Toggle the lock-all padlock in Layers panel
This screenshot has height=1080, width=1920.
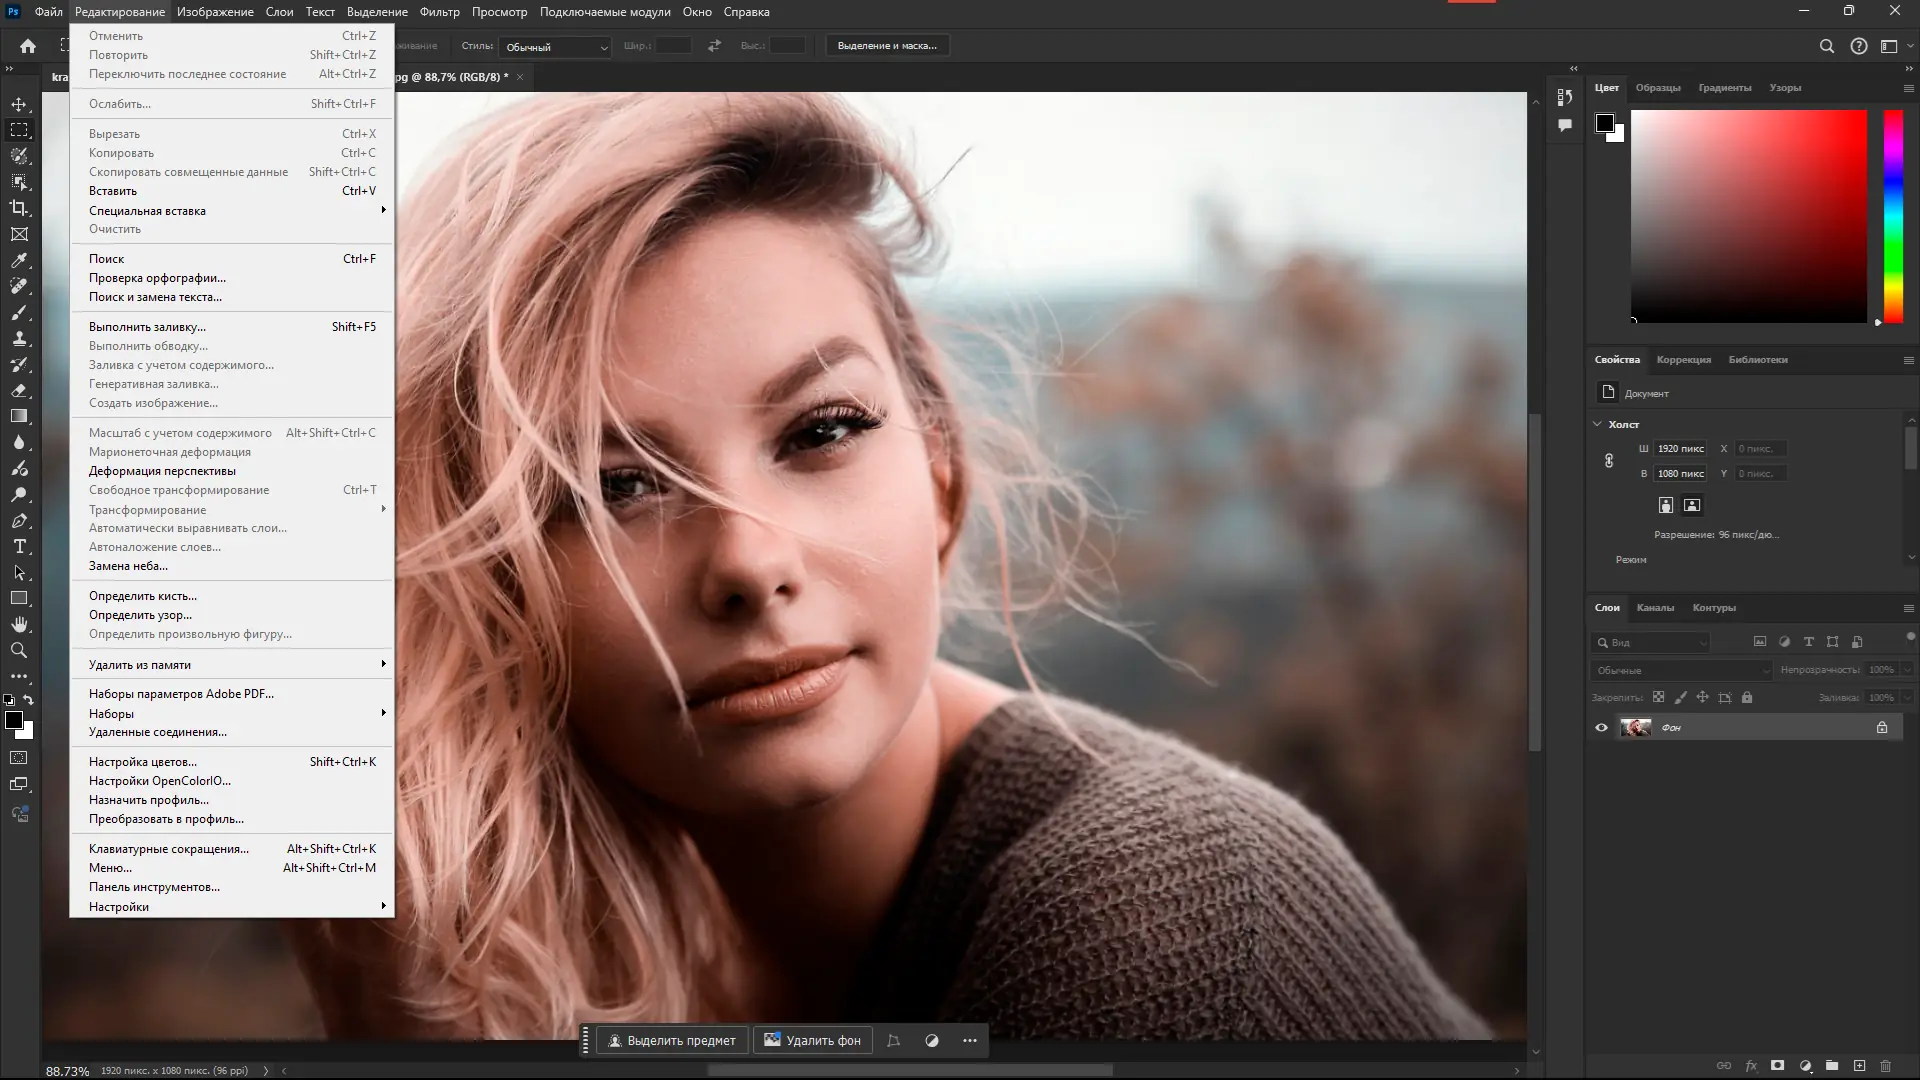pyautogui.click(x=1747, y=698)
